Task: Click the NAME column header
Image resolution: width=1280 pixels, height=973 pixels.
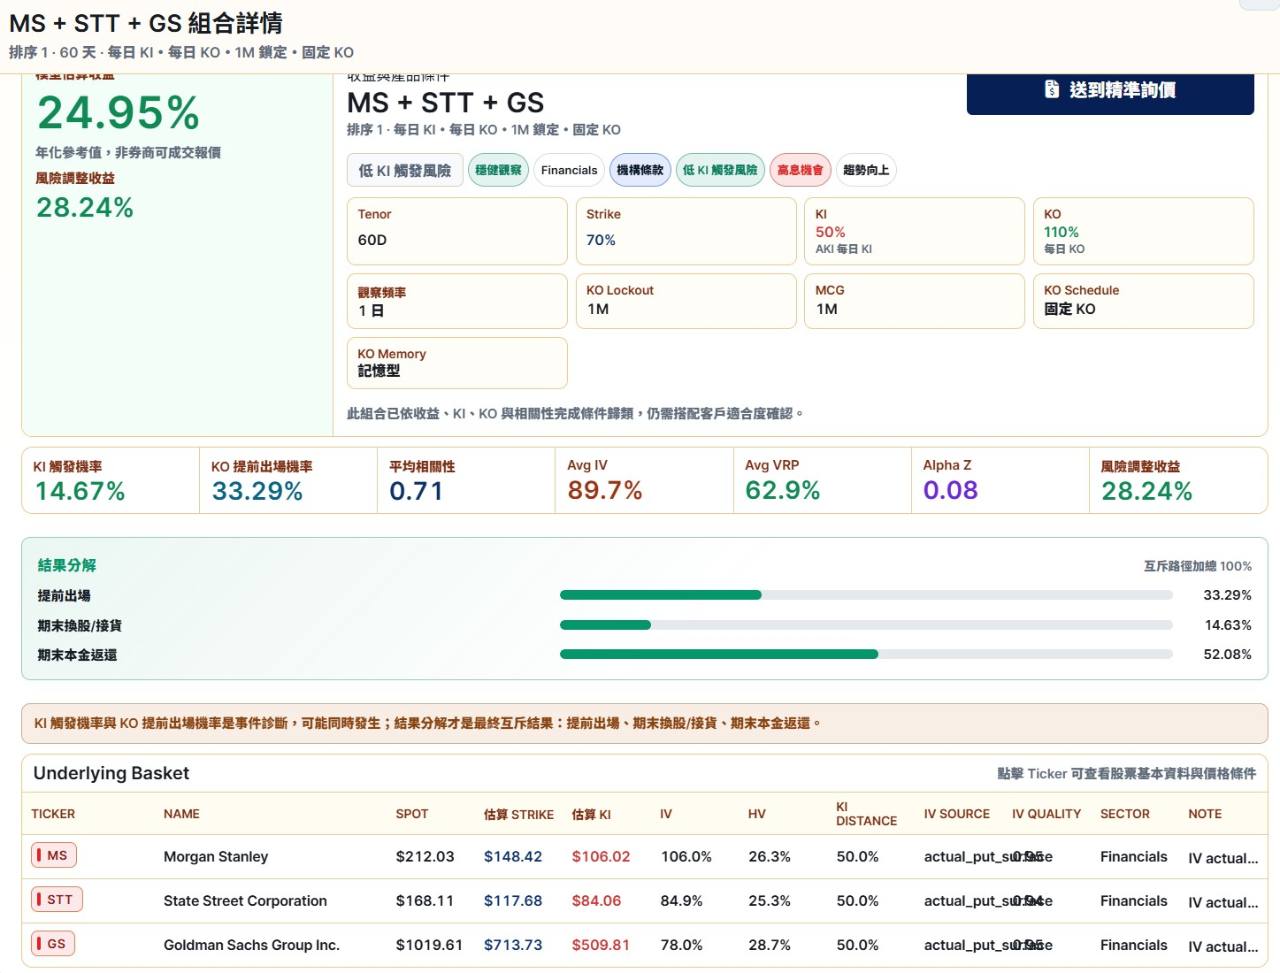Action: pos(182,814)
